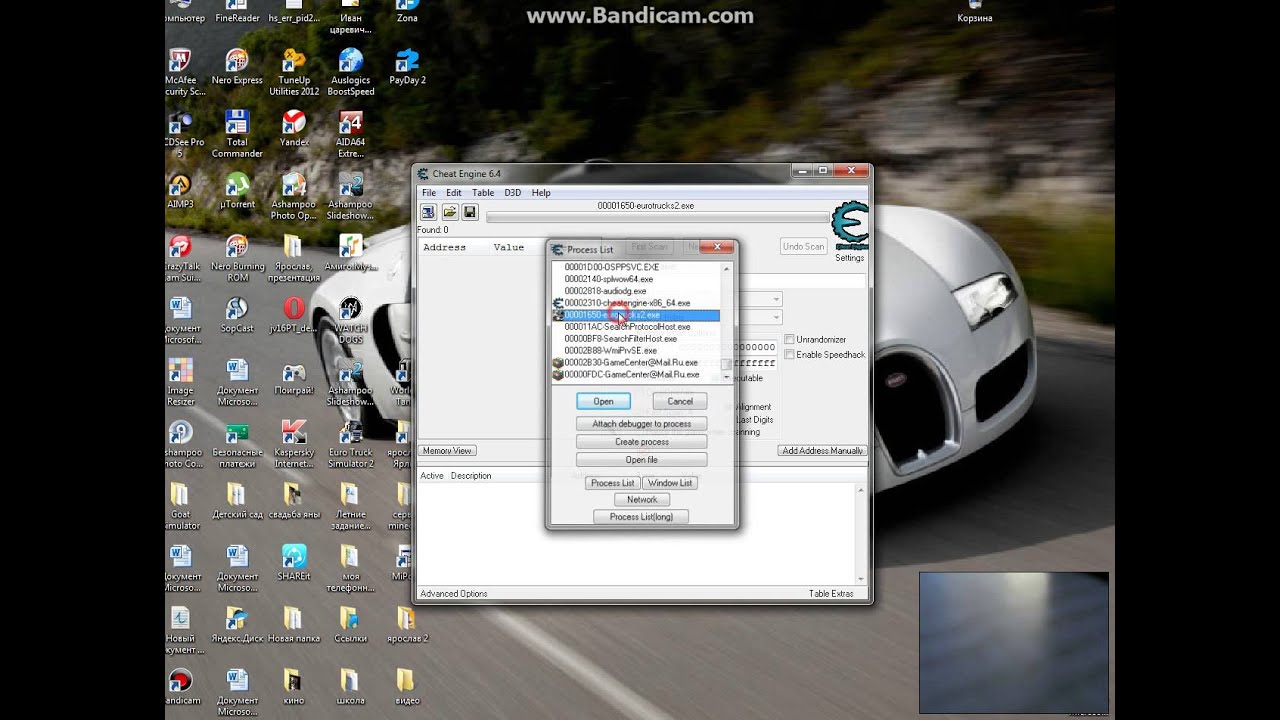This screenshot has width=1280, height=720.
Task: Click the Process List(long) button
Action: click(642, 517)
